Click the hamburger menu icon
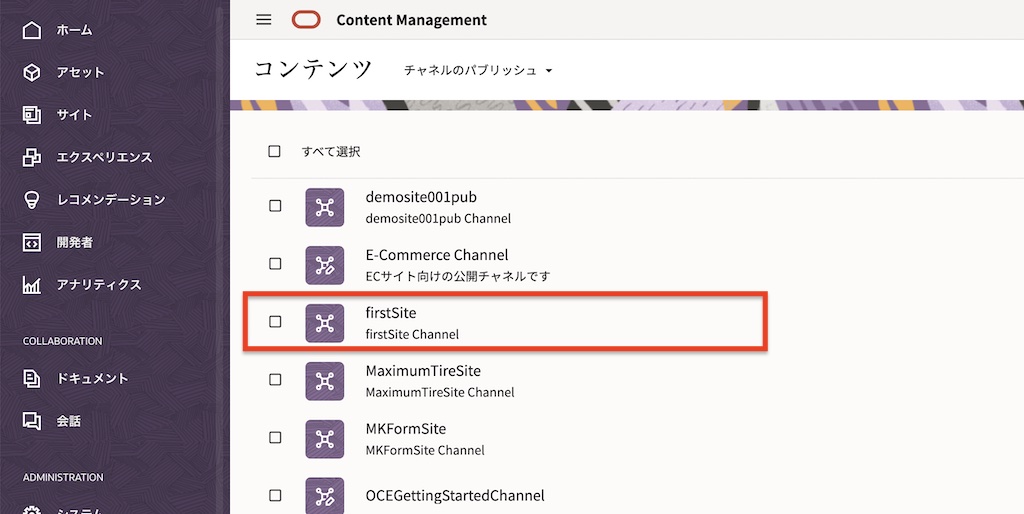1024x514 pixels. (264, 20)
